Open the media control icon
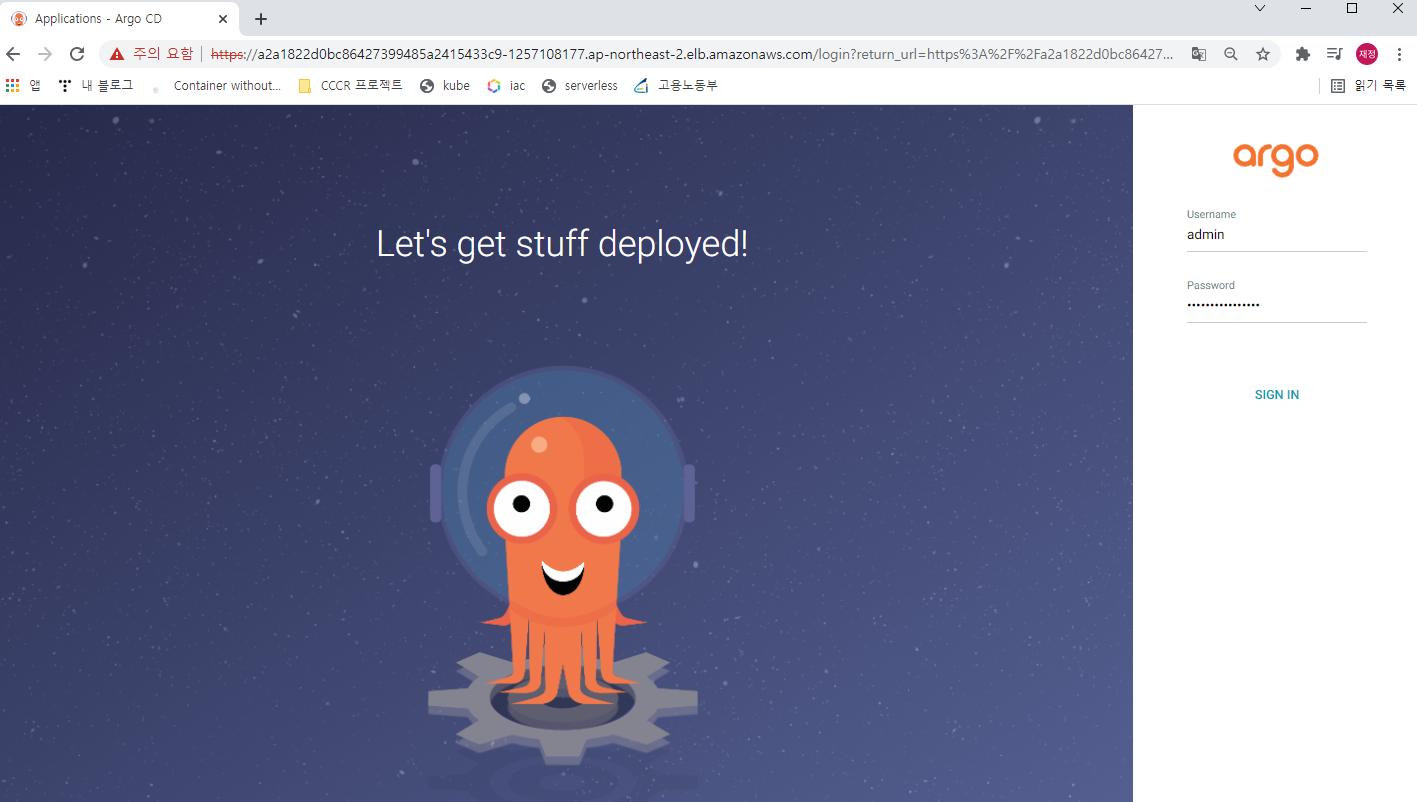 [1334, 54]
